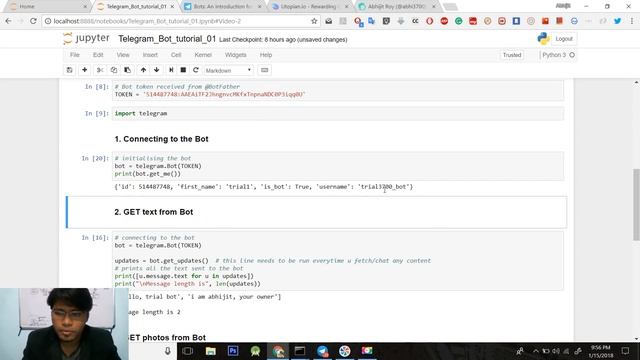Reload the page in browser
The image size is (640, 360).
coord(33,21)
